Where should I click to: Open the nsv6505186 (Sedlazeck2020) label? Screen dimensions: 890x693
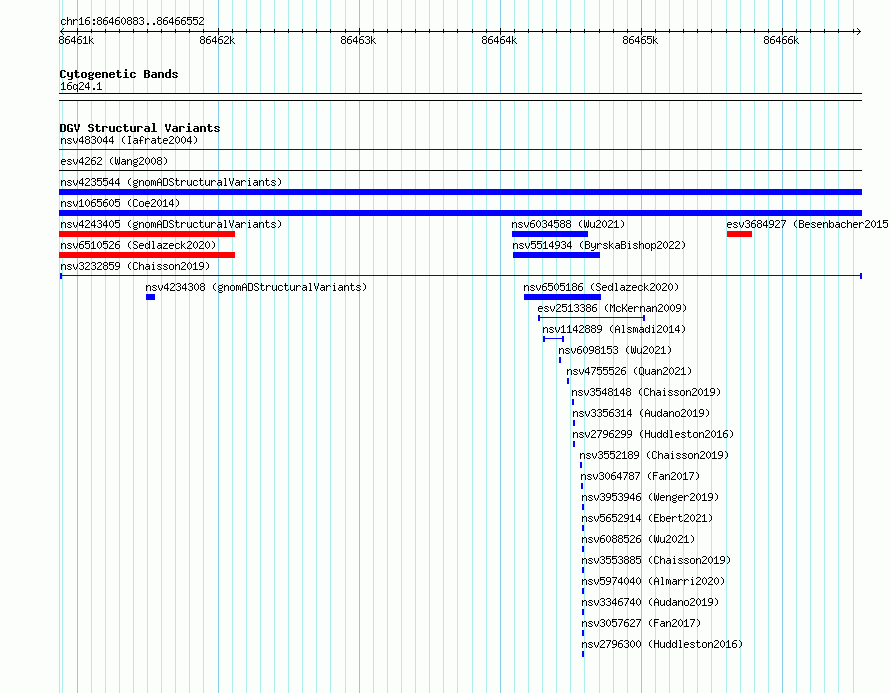coord(601,287)
